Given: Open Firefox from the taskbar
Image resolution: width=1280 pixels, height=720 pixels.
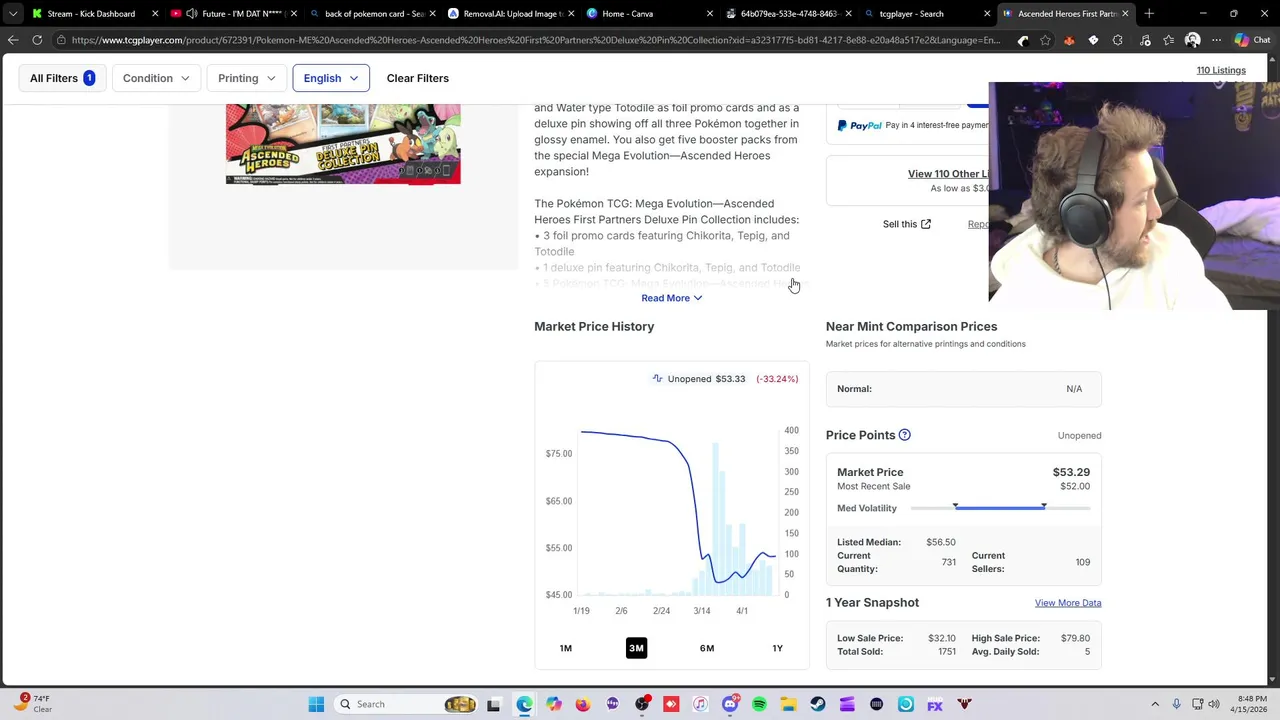Looking at the screenshot, I should tap(583, 704).
